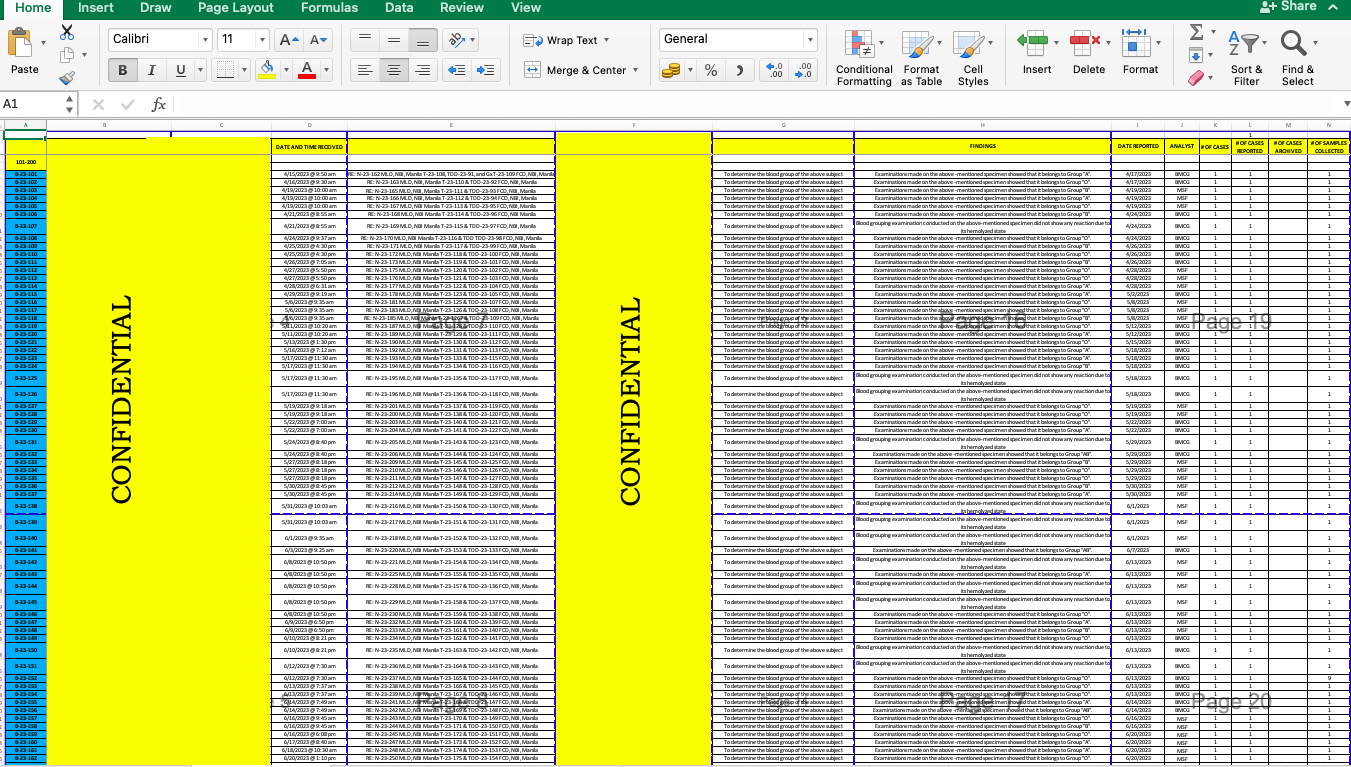The width and height of the screenshot is (1351, 767).
Task: Click the Clear eraser icon
Action: [x=1196, y=78]
